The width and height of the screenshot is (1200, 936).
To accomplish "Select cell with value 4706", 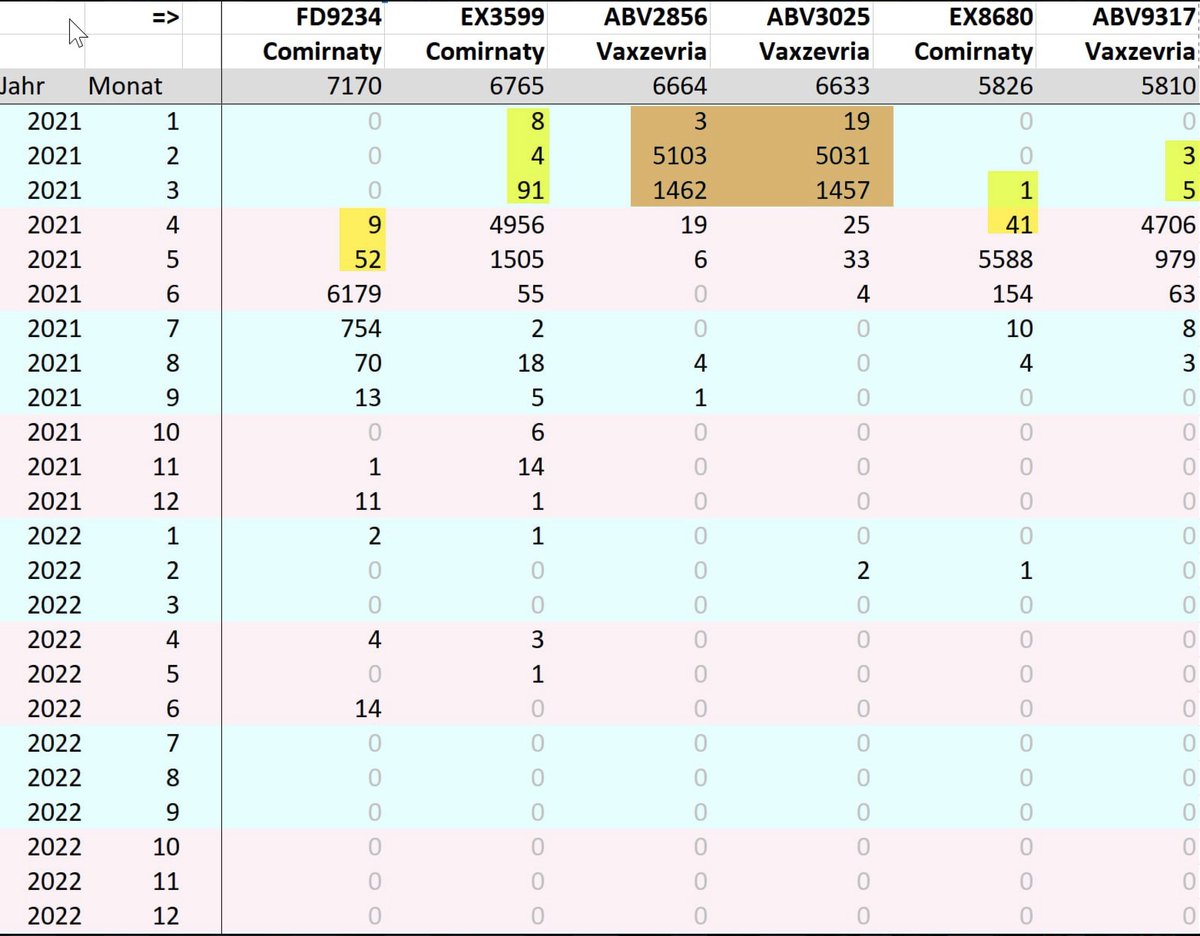I will (1167, 226).
